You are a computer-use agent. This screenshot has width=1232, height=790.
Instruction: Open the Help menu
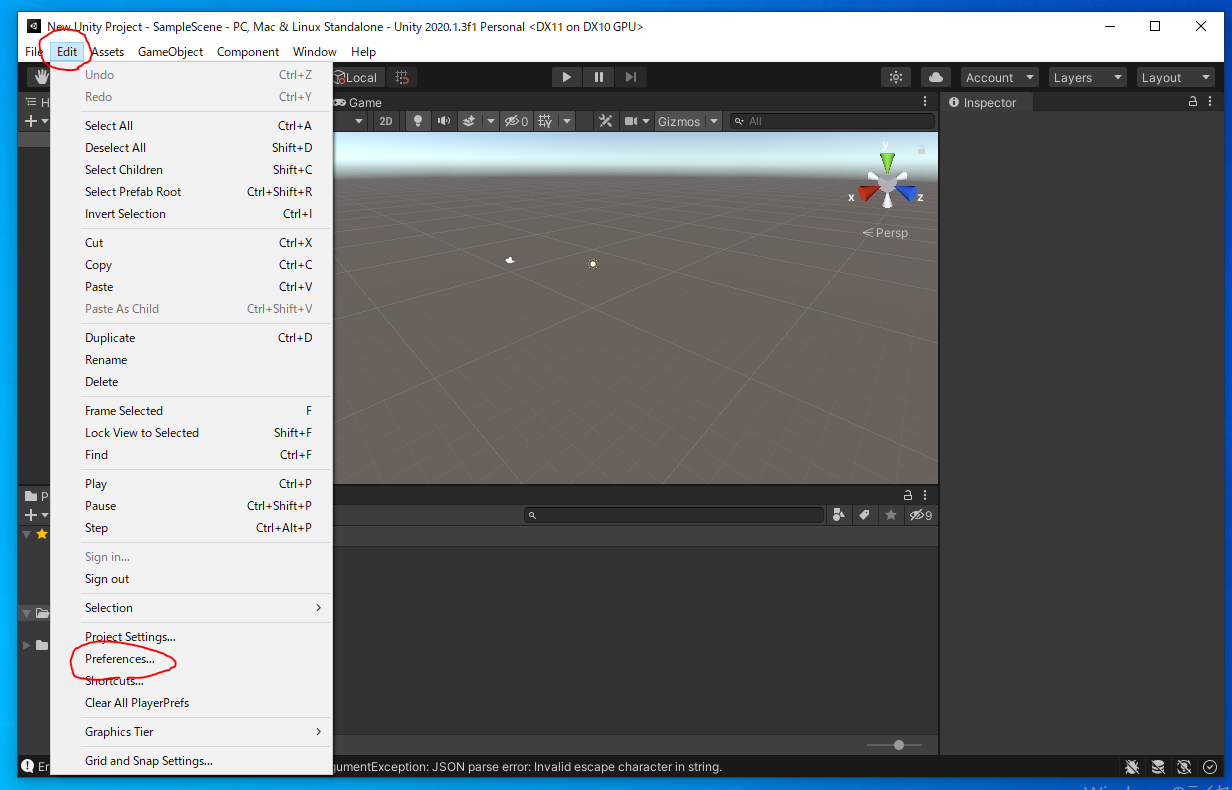pos(363,52)
